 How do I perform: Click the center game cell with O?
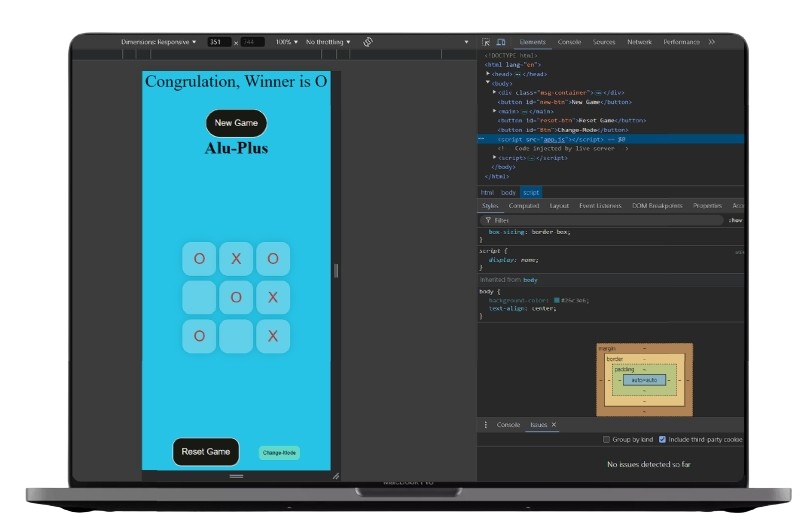click(x=236, y=297)
